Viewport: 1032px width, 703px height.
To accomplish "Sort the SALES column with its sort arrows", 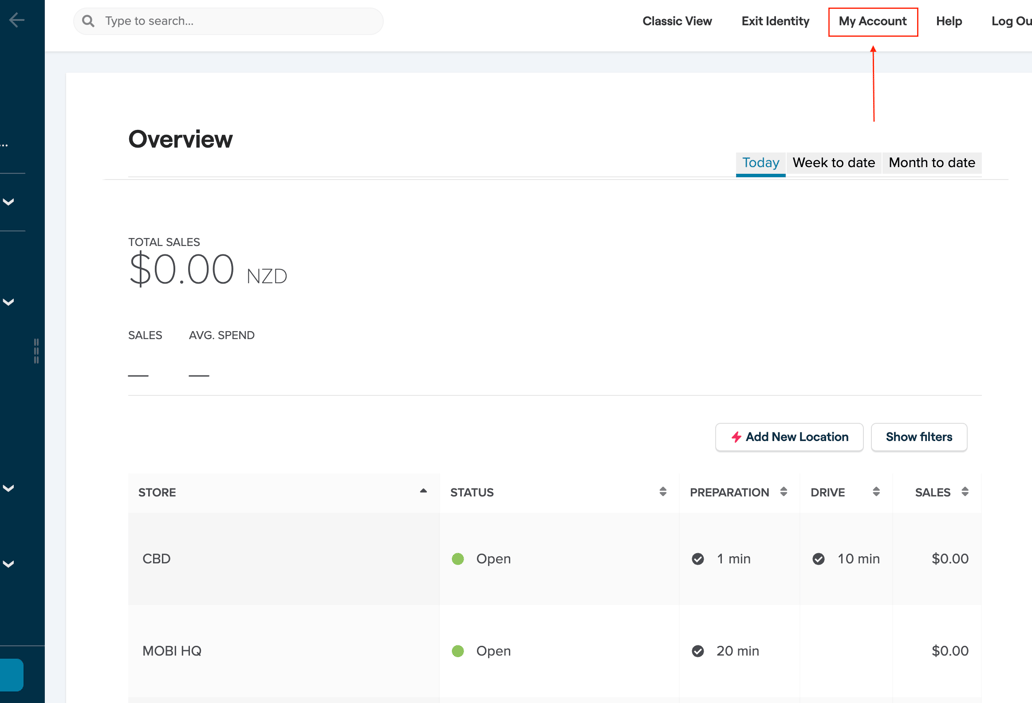I will (x=964, y=492).
